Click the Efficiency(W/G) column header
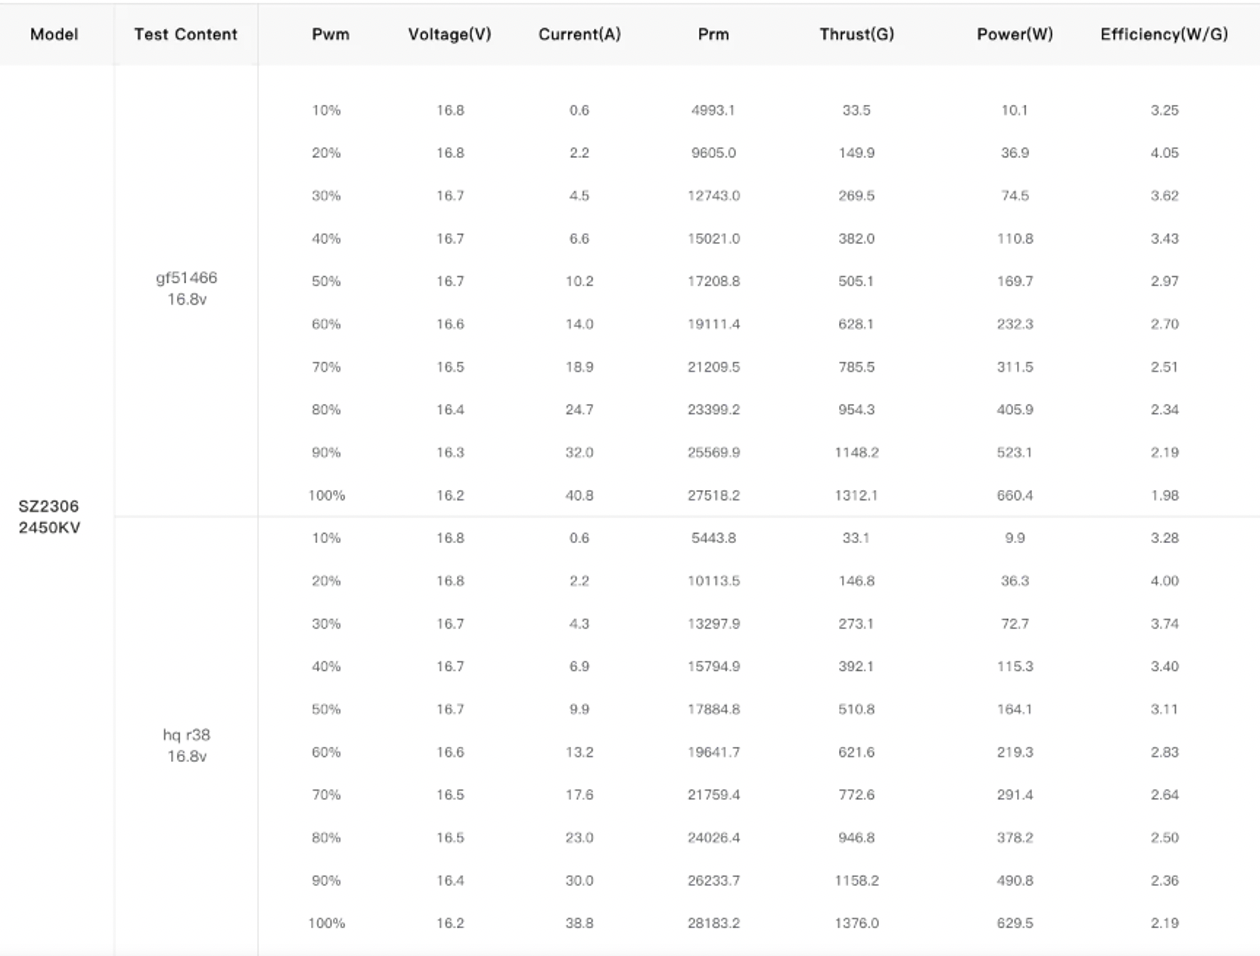The width and height of the screenshot is (1260, 956). coord(1164,34)
